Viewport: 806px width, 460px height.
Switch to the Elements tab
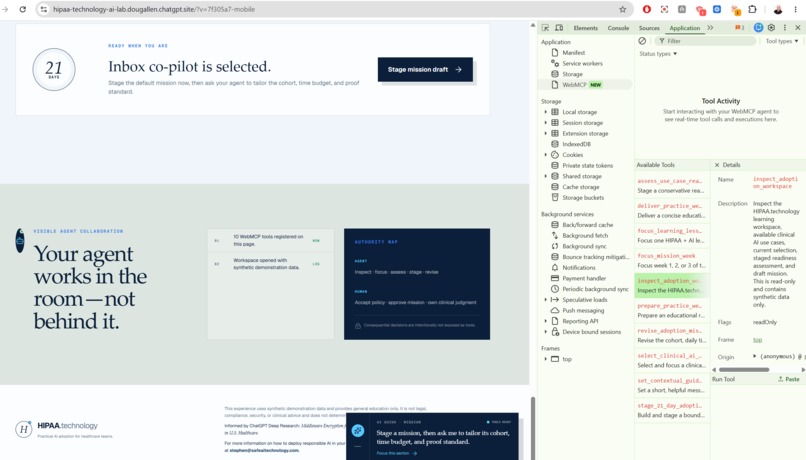[585, 28]
